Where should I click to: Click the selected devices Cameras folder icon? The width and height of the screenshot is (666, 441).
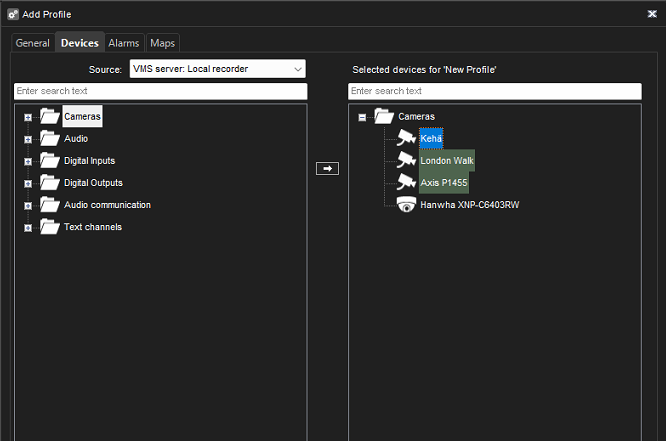(384, 116)
